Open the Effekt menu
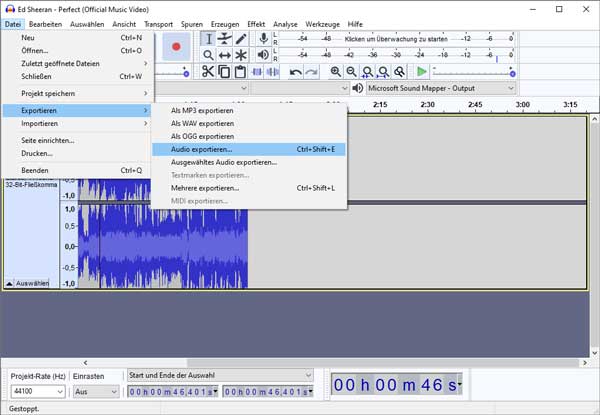This screenshot has height=415, width=600. [256, 24]
